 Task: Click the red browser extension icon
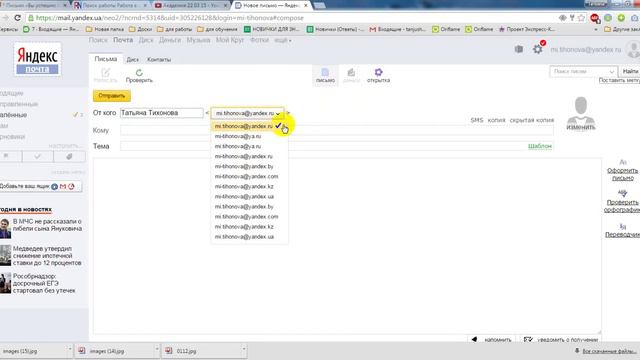click(595, 18)
